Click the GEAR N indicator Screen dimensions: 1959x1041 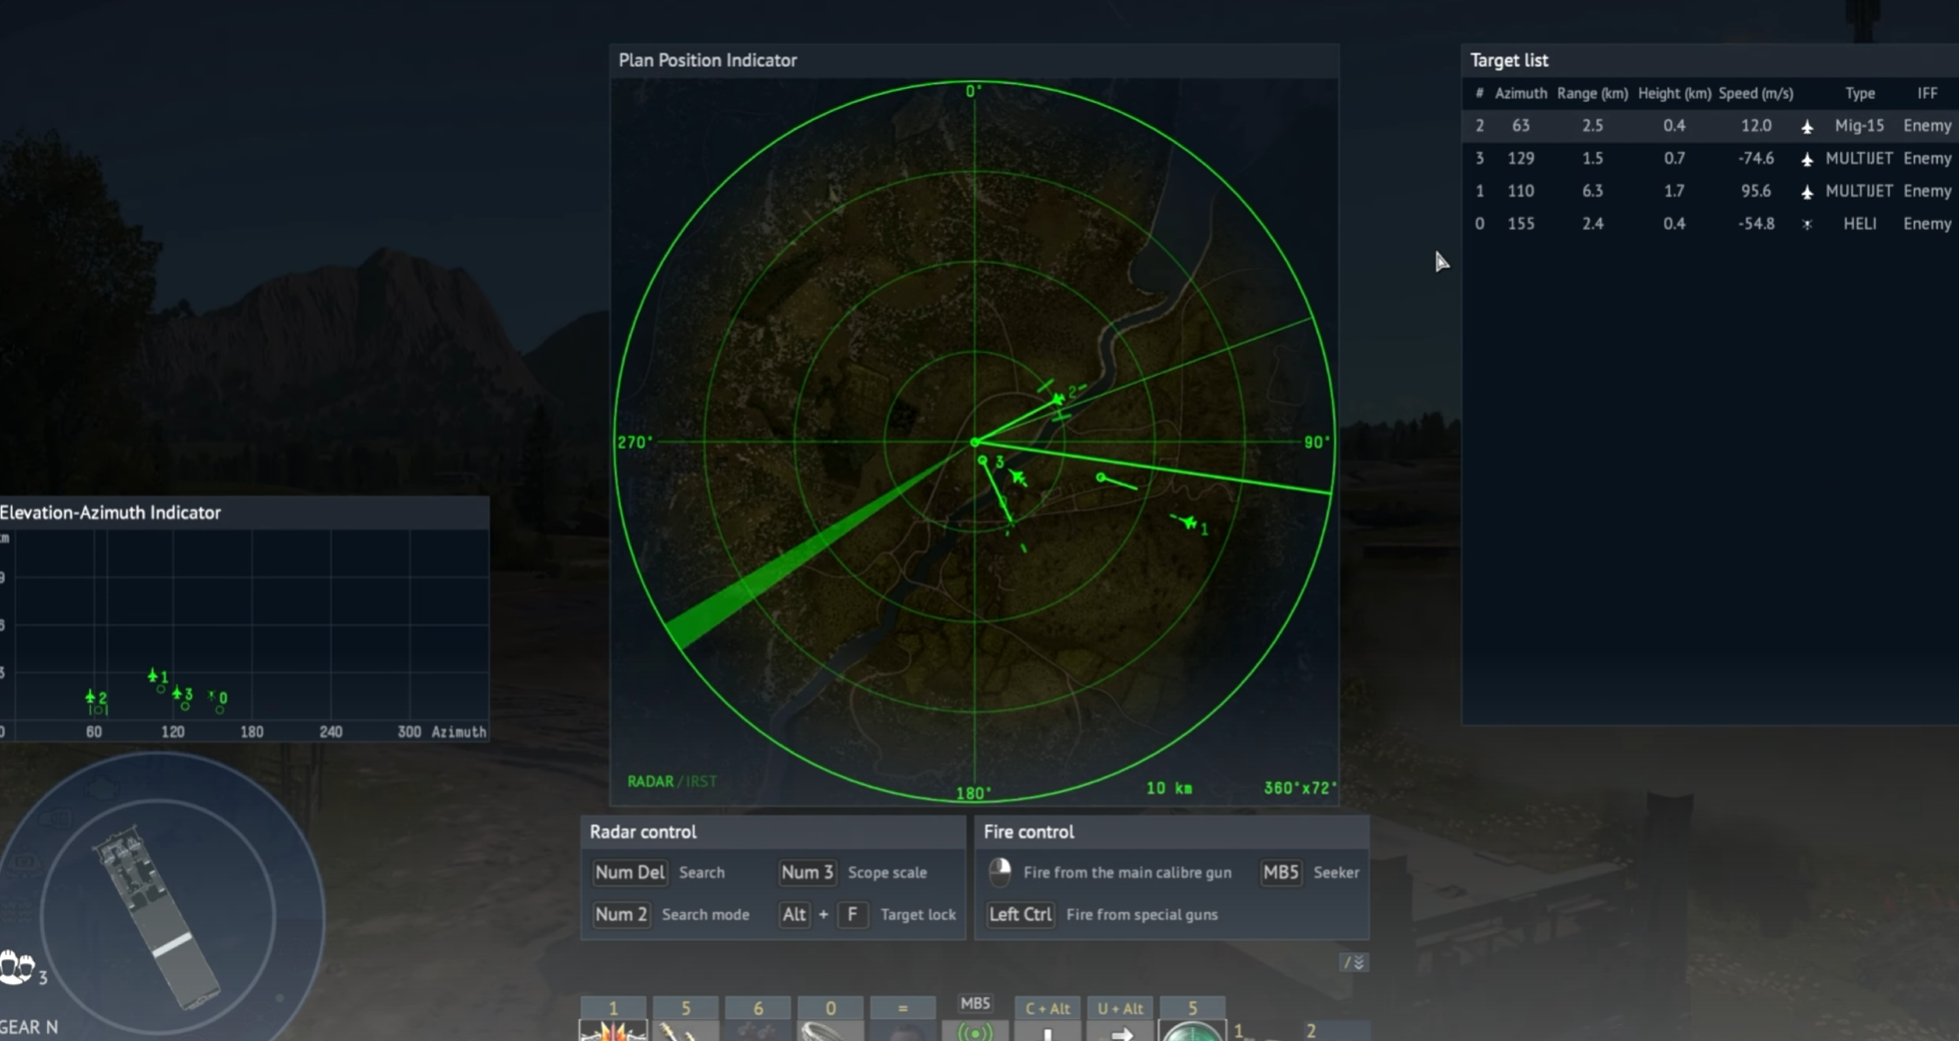pos(29,1027)
